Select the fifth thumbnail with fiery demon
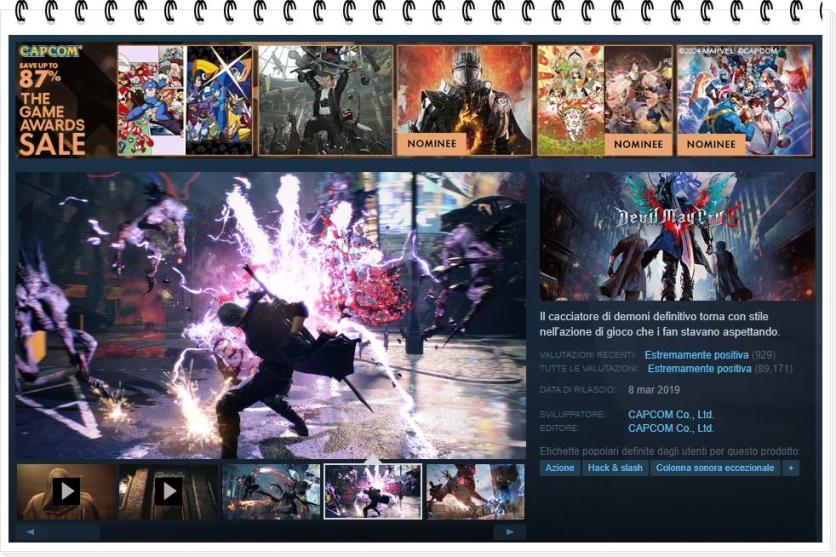This screenshot has height=557, width=836. (x=475, y=491)
